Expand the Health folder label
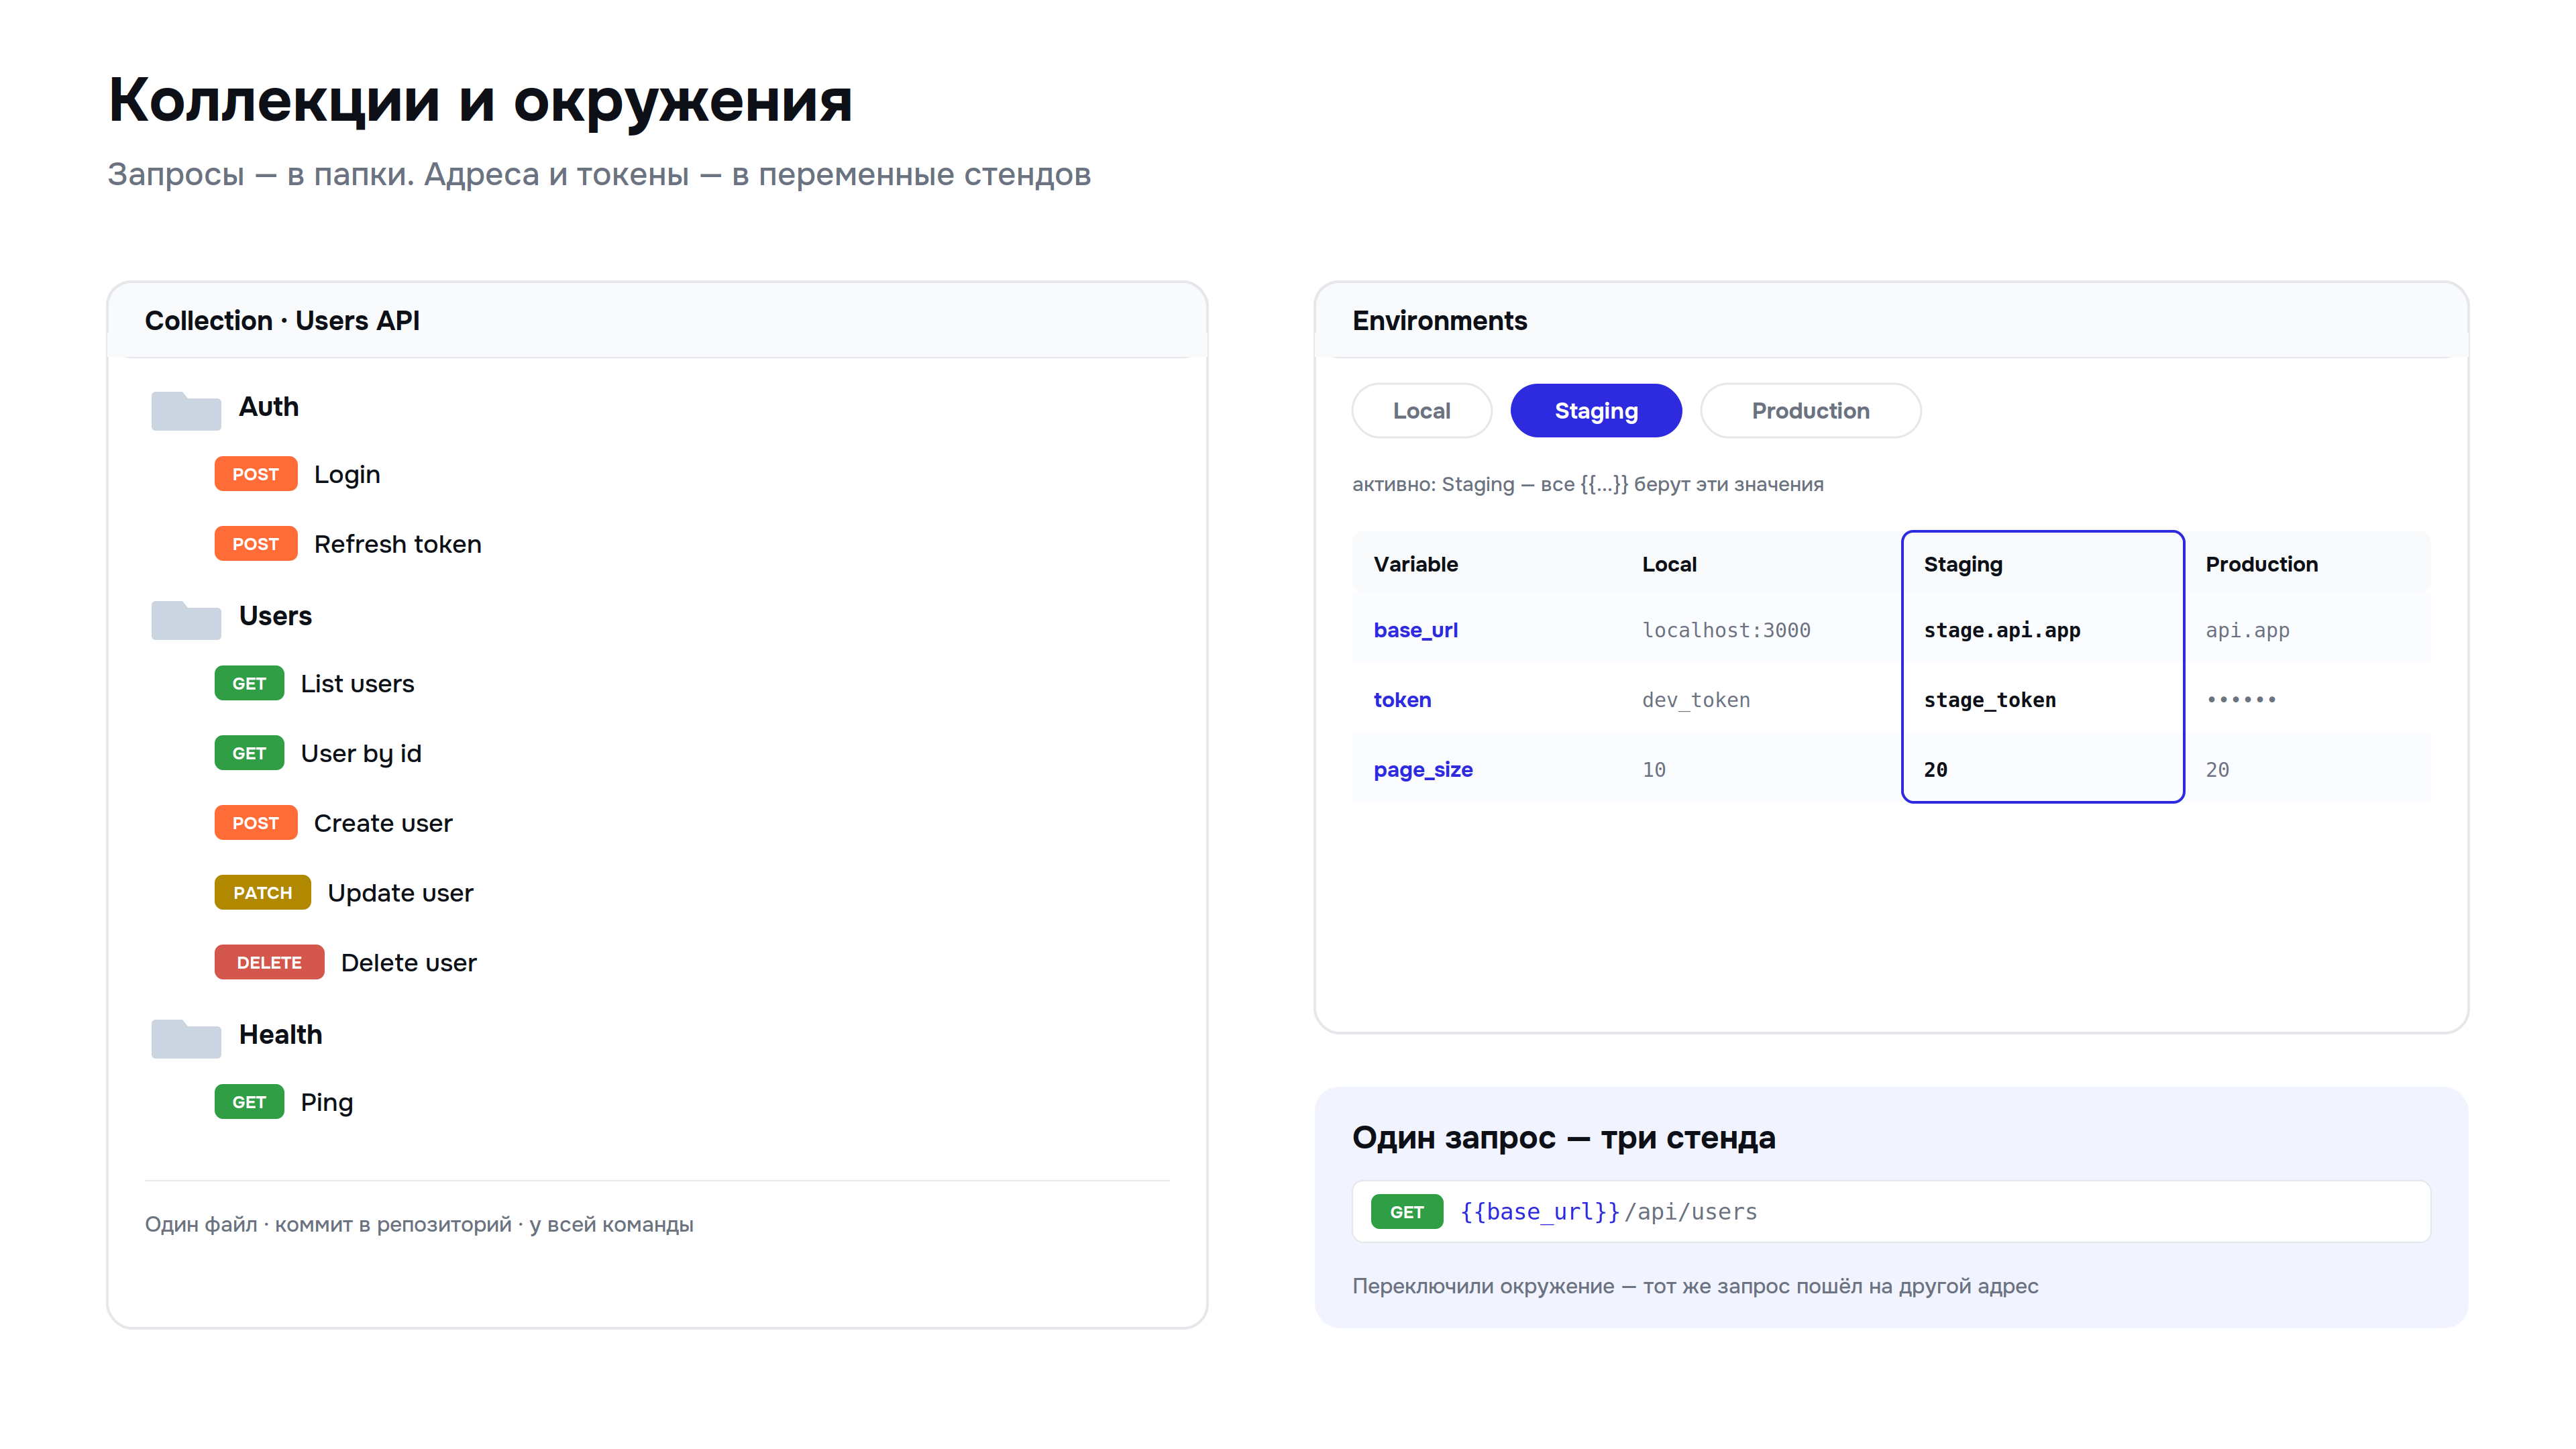Viewport: 2576px width, 1449px height. coord(280,1035)
